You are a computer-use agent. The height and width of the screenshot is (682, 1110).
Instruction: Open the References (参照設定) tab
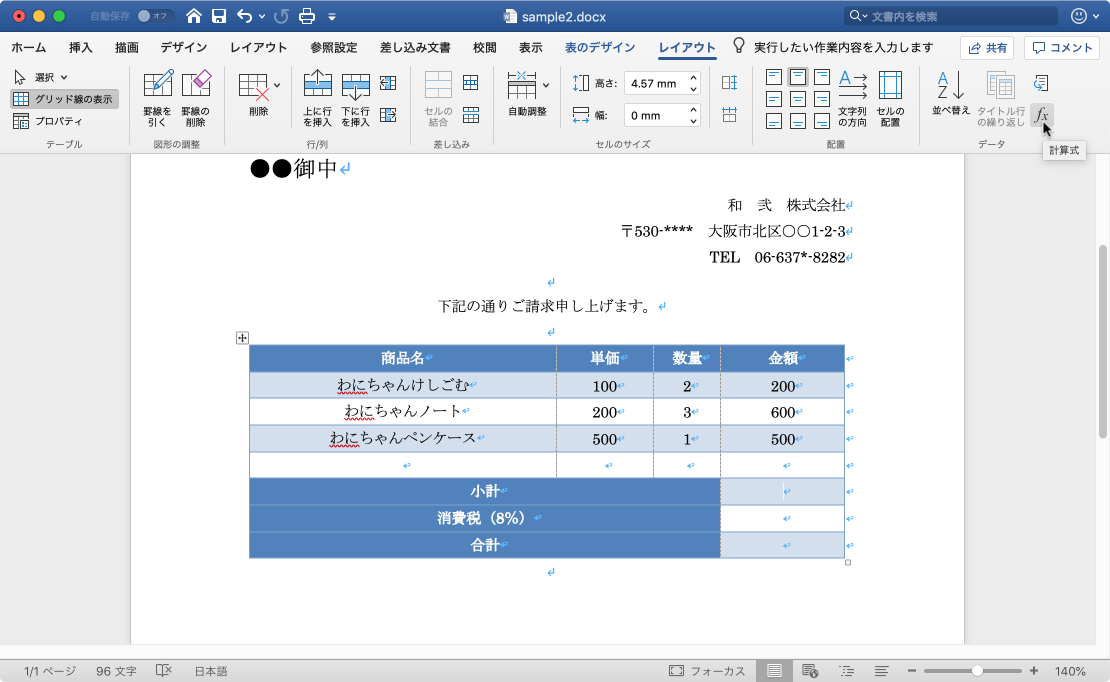(x=333, y=47)
